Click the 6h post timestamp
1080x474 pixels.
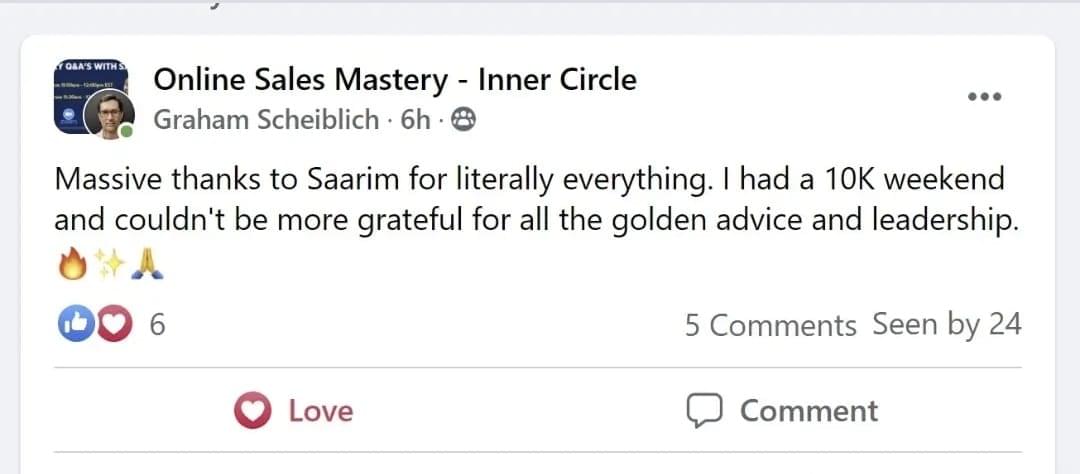pos(415,121)
